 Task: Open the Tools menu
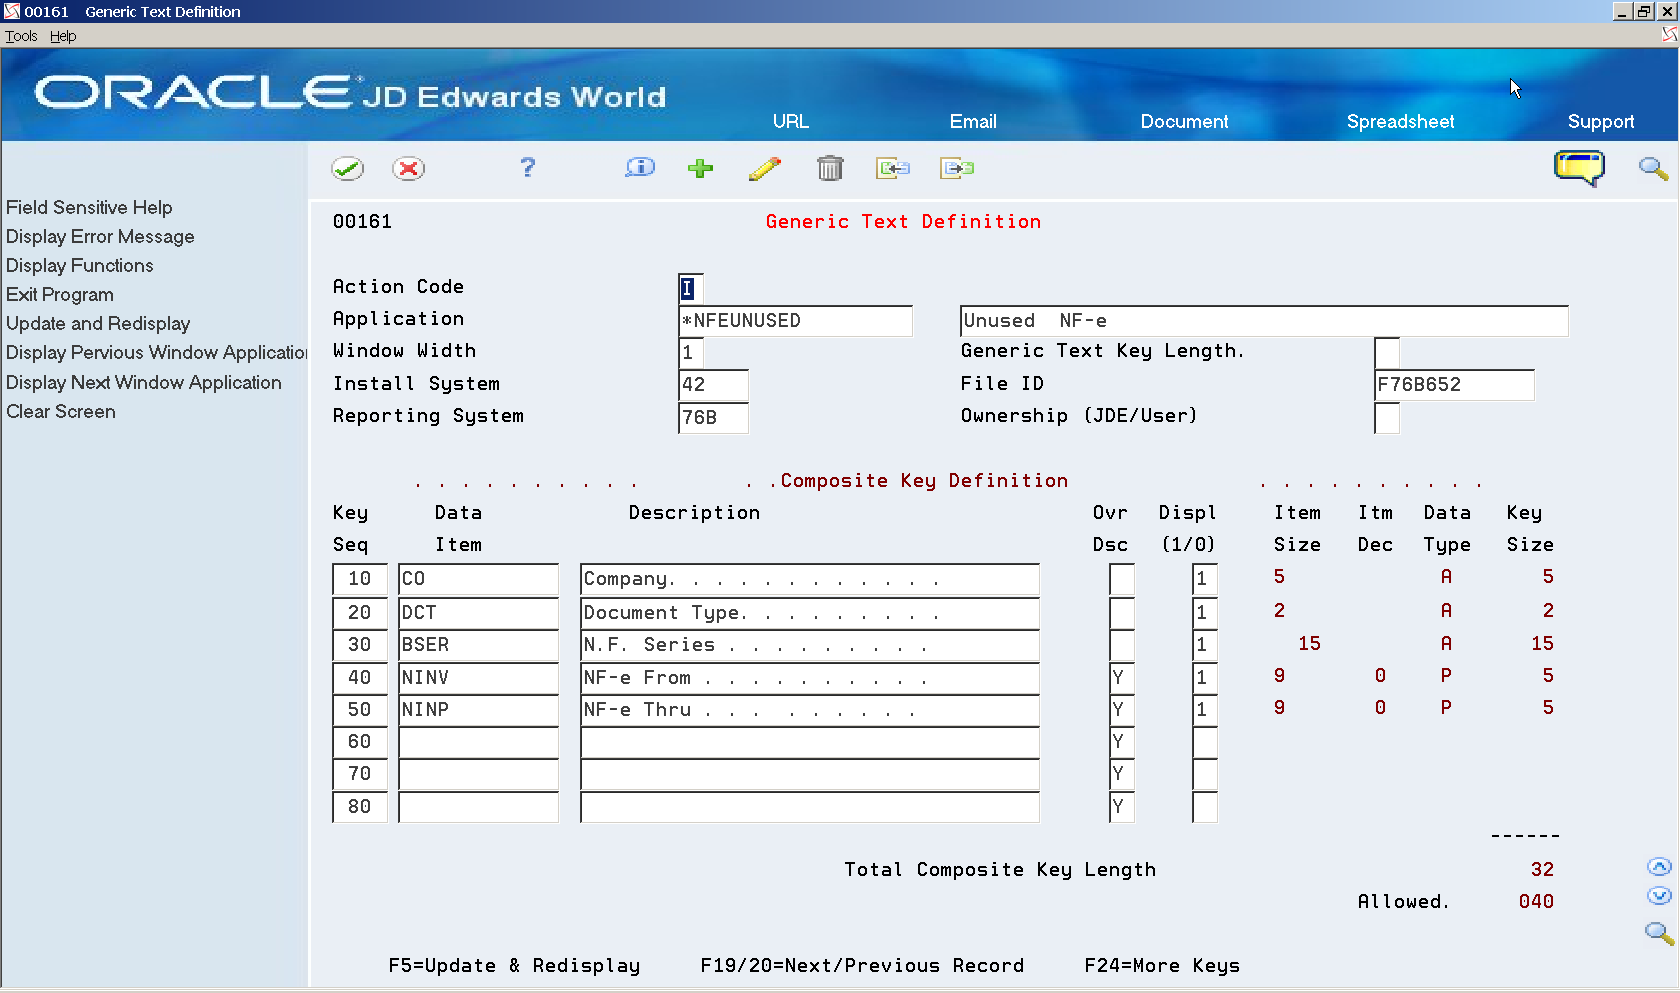(x=21, y=36)
